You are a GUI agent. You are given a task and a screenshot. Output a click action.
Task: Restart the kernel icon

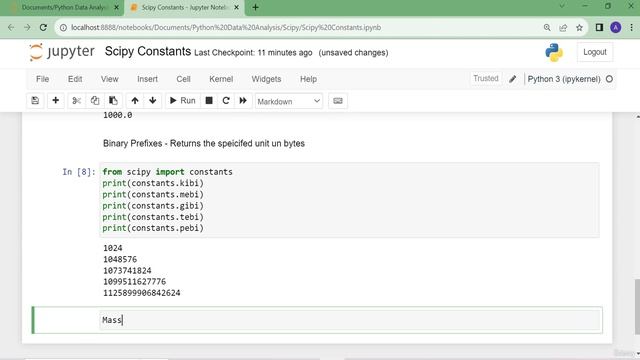(226, 101)
